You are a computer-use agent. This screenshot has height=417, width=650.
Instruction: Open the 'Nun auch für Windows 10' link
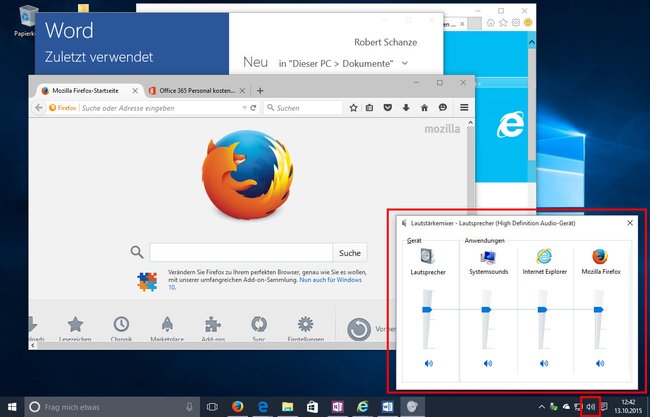click(x=331, y=280)
